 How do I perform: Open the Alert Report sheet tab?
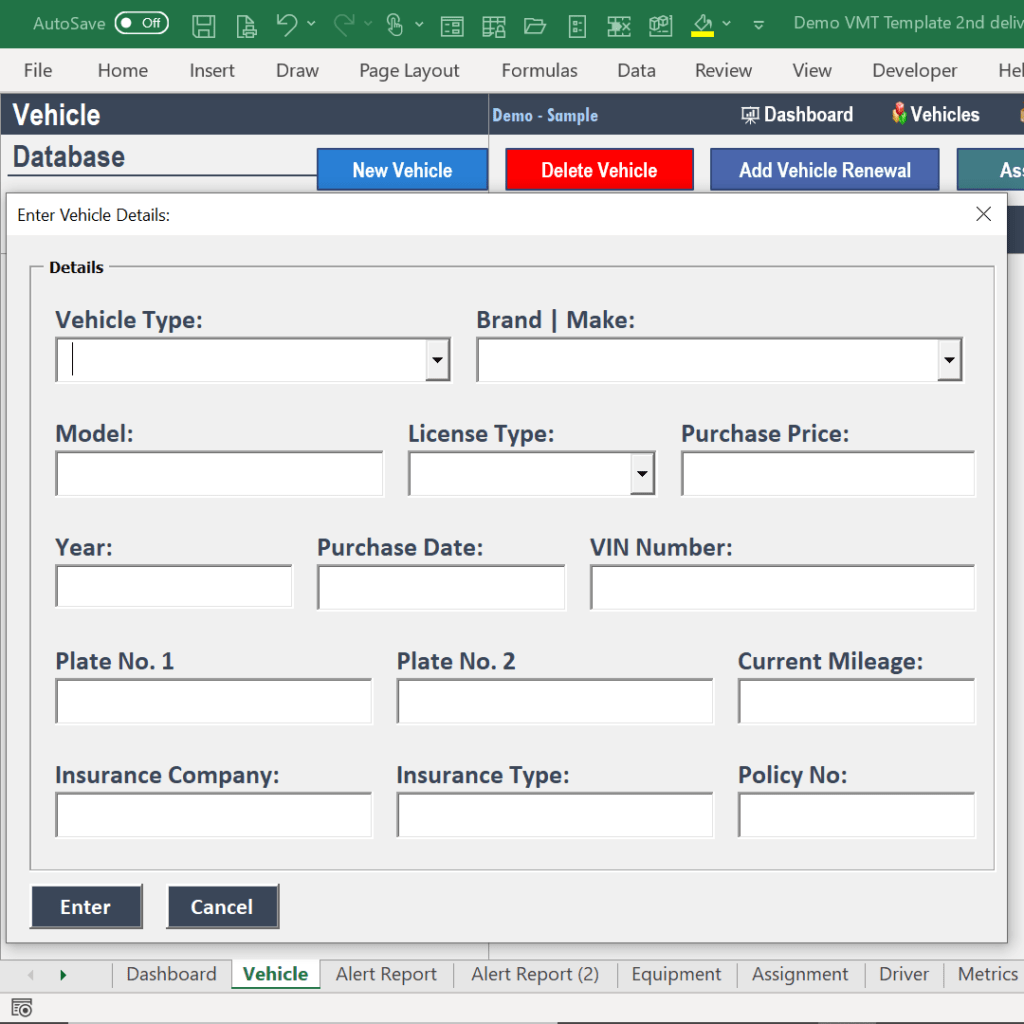click(386, 973)
